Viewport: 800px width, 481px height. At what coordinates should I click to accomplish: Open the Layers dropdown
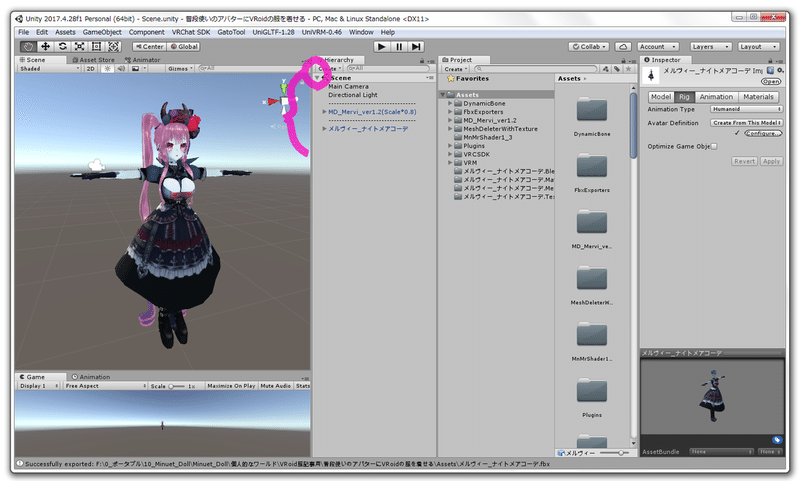pyautogui.click(x=711, y=46)
